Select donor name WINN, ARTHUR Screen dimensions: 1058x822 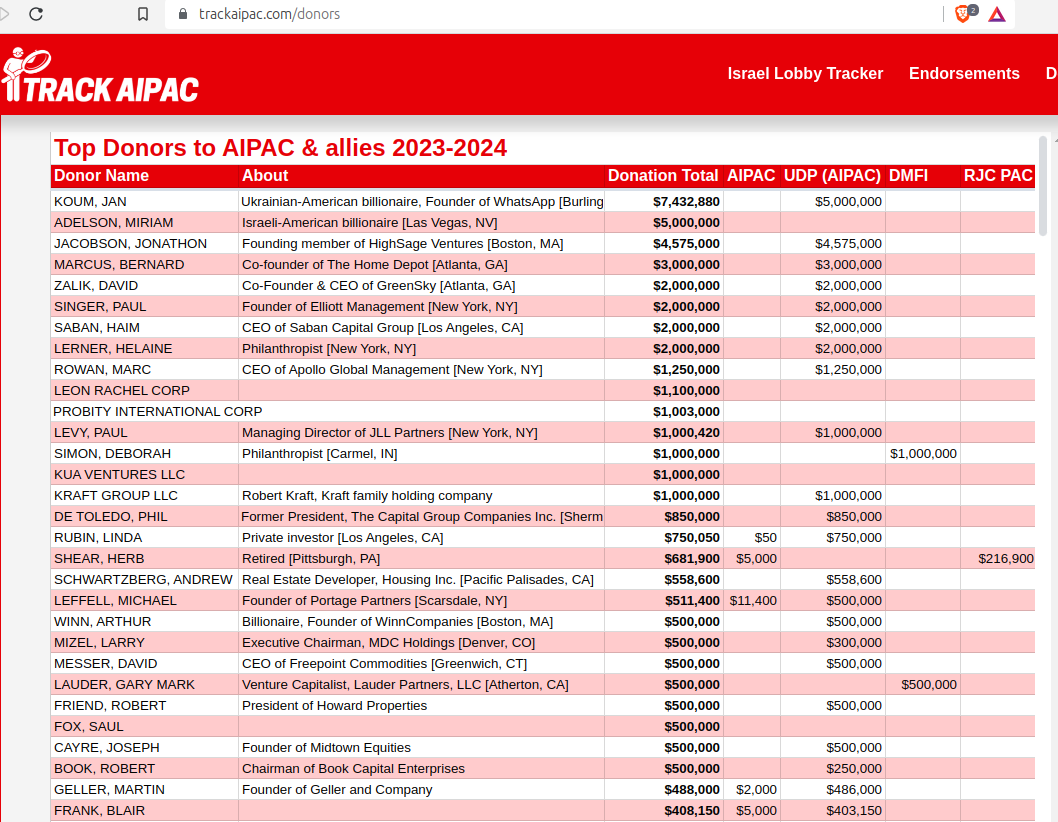tap(103, 621)
